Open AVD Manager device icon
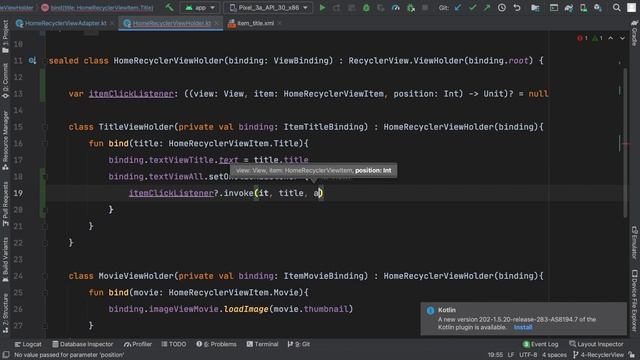Viewport: 640px width, 360px height. 583,8
